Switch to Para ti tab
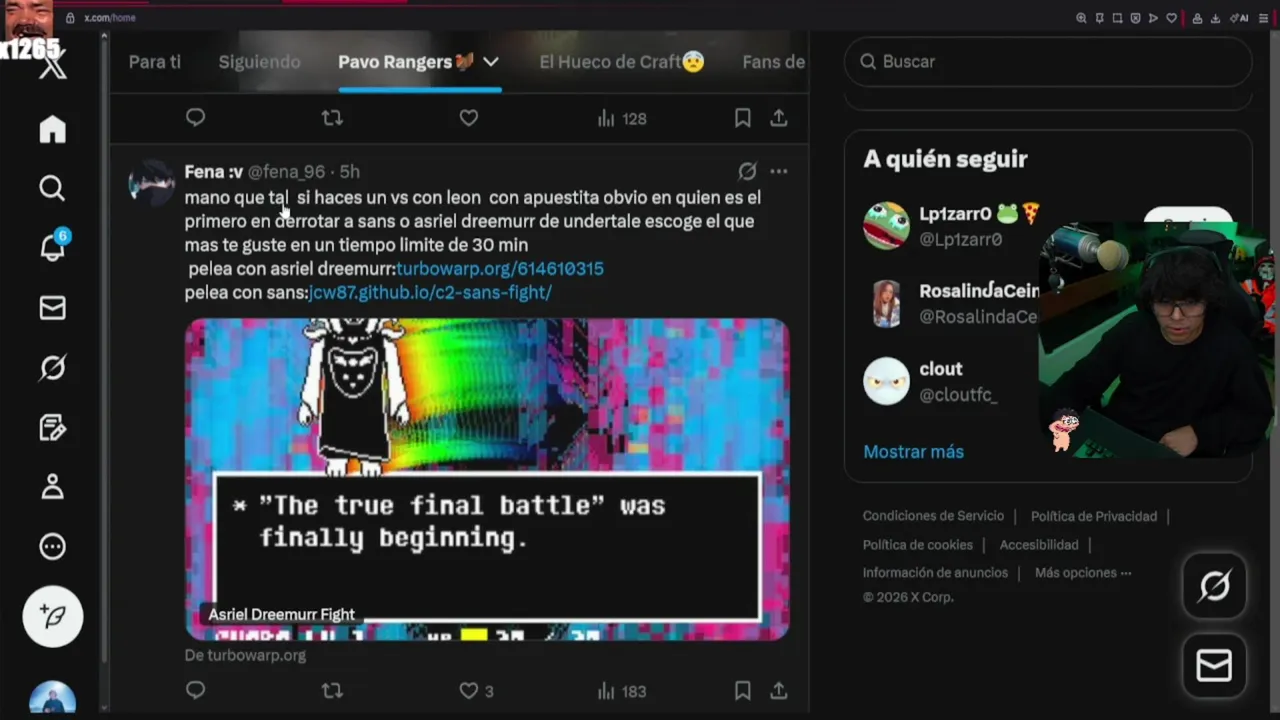 pos(155,62)
